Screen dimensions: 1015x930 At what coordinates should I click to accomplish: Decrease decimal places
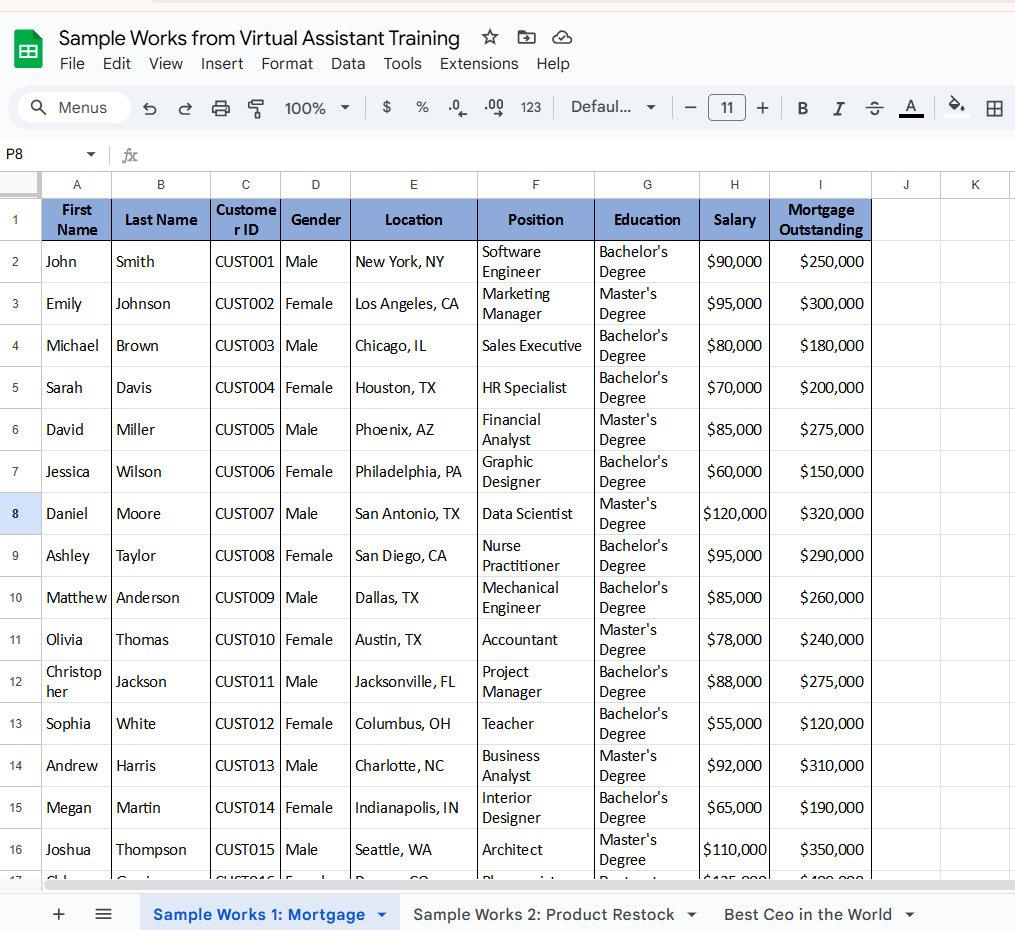point(458,108)
